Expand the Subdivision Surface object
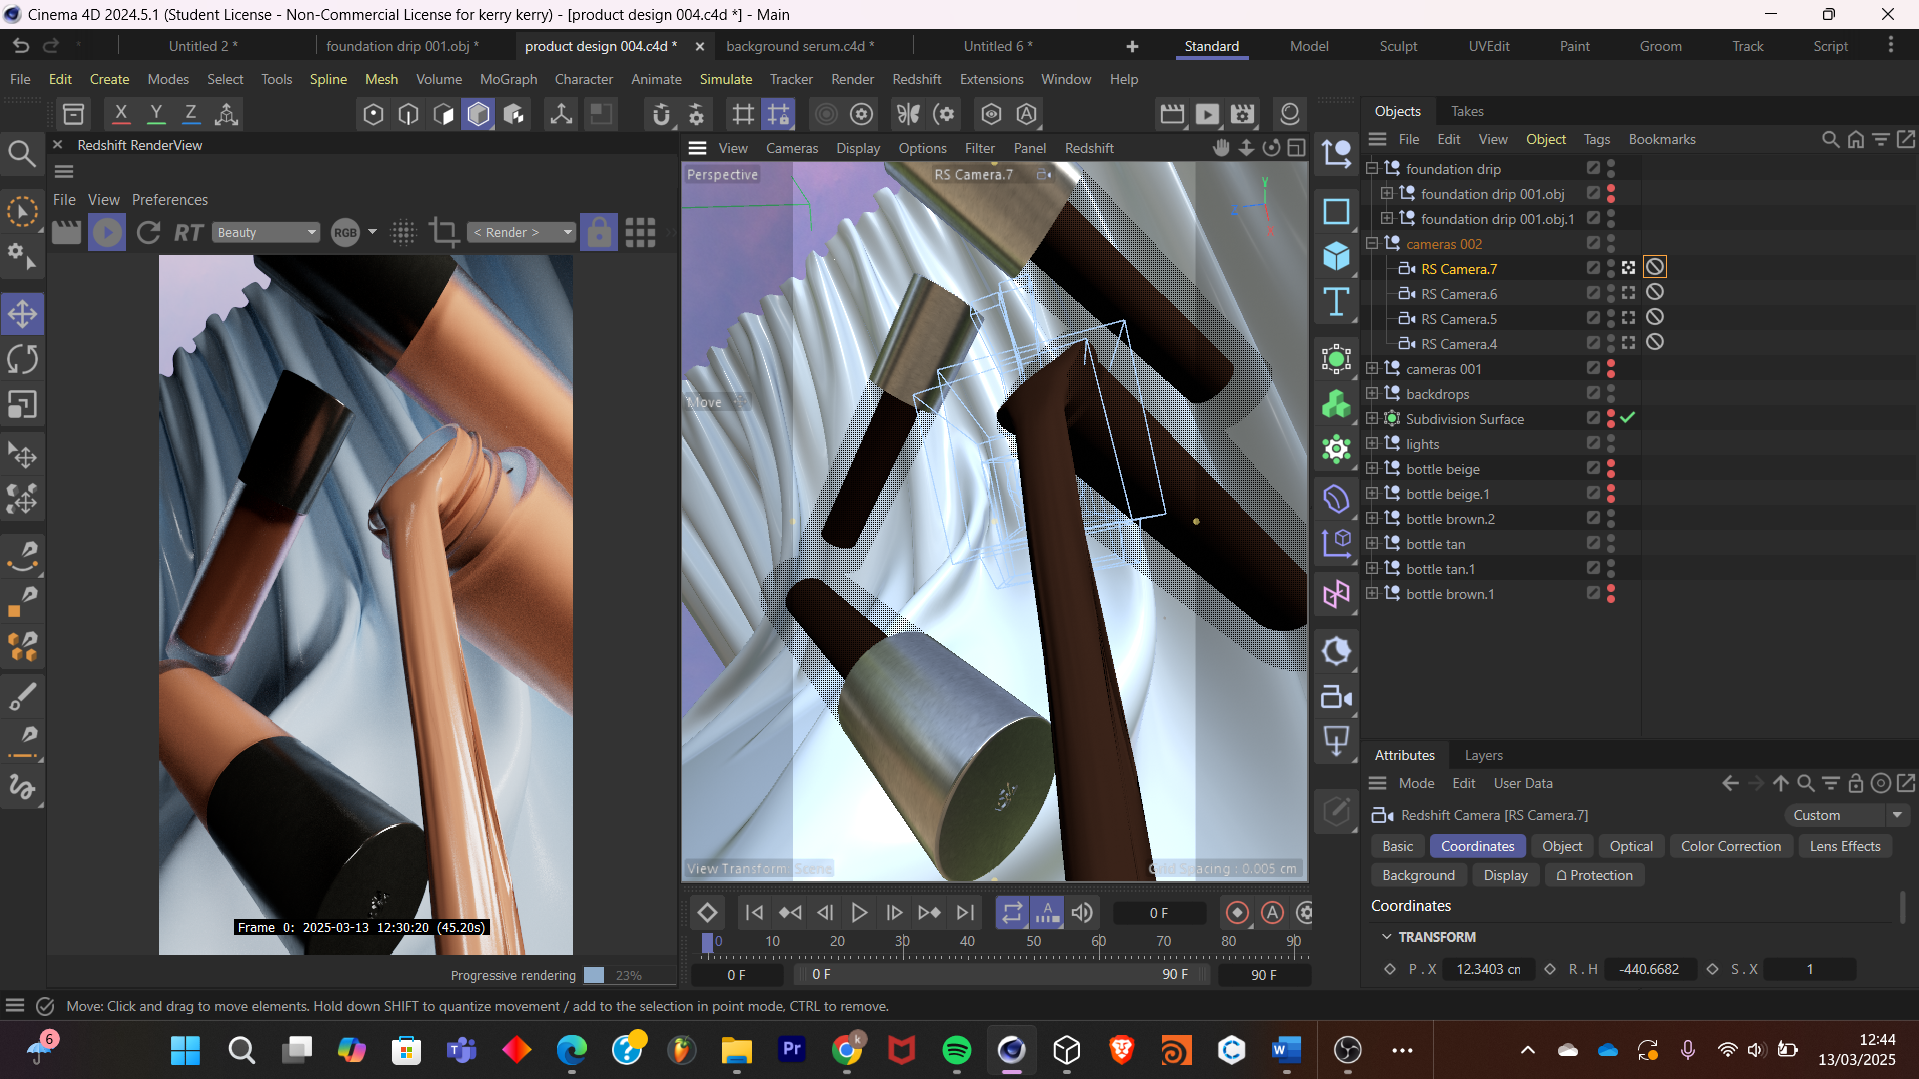1919x1079 pixels. tap(1372, 419)
